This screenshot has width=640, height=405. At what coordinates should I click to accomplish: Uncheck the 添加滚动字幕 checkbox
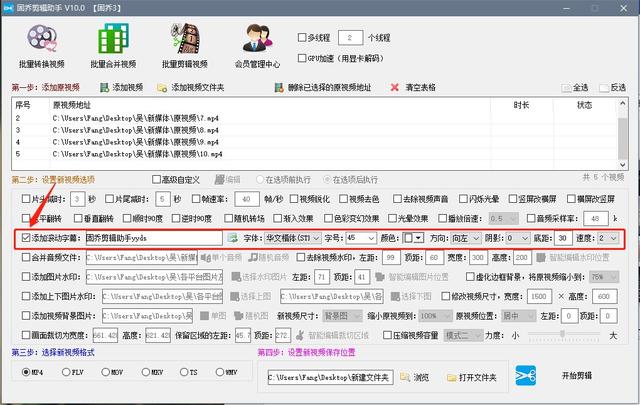click(25, 239)
